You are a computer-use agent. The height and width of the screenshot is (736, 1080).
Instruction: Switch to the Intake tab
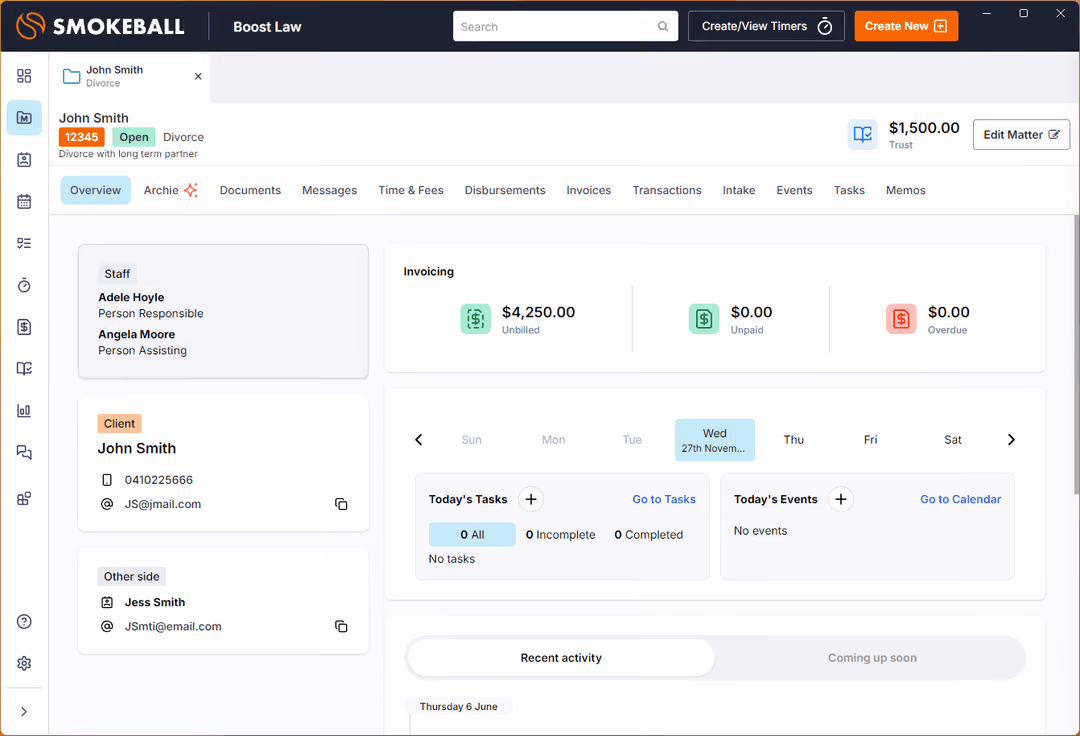[x=738, y=190]
